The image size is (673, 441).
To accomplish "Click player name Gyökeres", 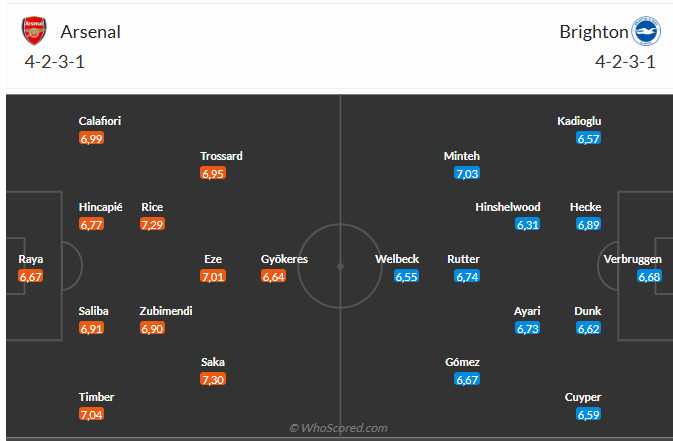I will [x=284, y=259].
